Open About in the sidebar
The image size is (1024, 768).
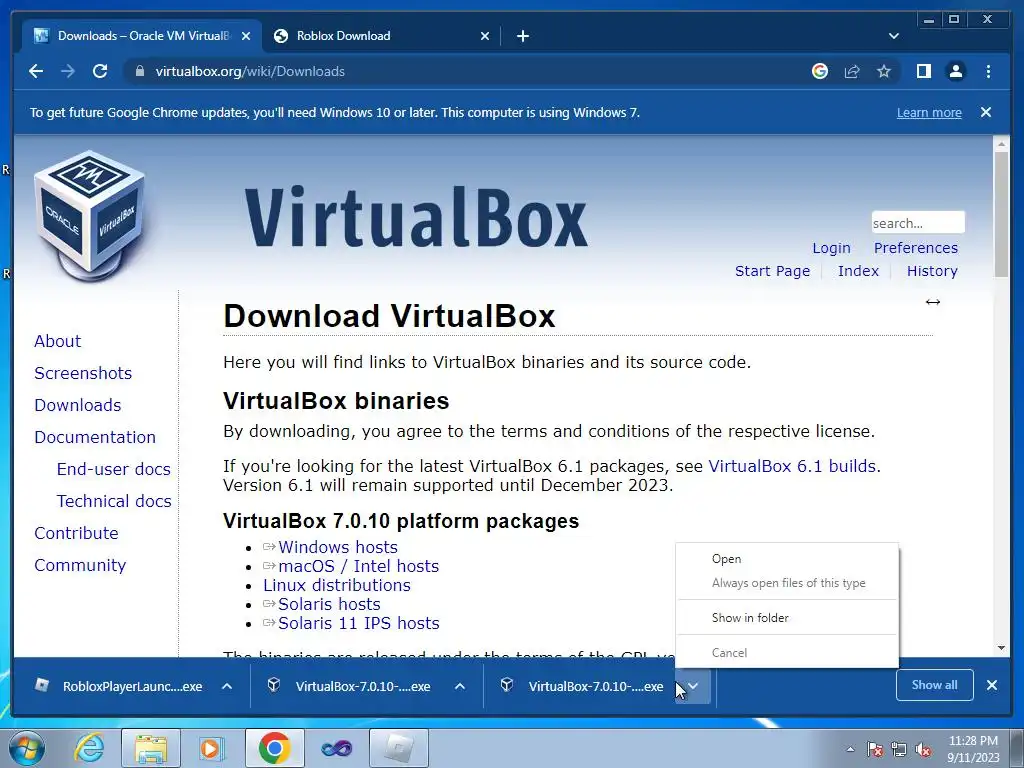pos(57,341)
